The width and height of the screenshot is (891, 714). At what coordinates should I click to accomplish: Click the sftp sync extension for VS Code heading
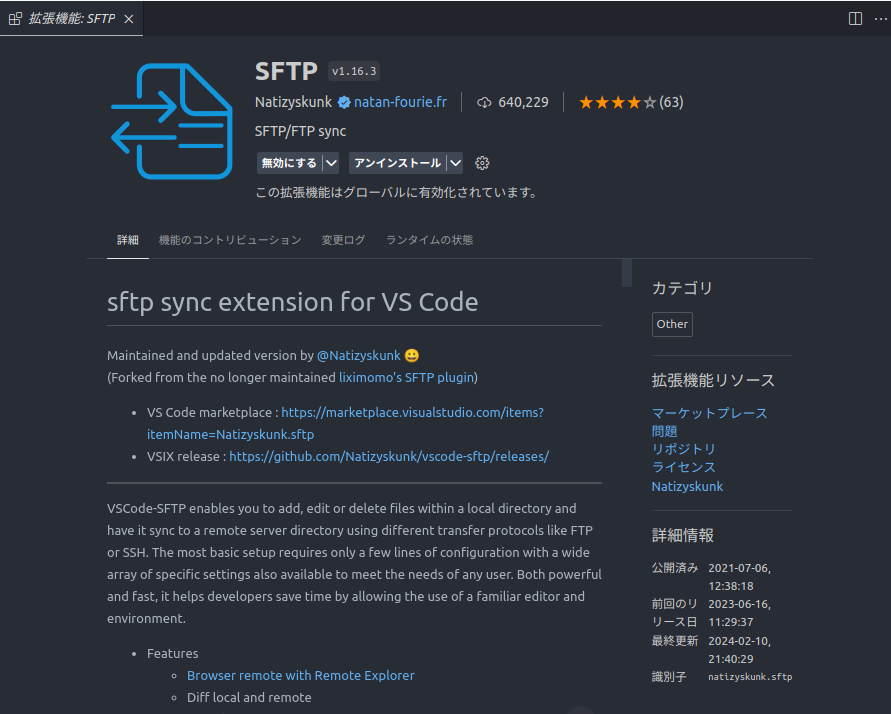(x=293, y=302)
